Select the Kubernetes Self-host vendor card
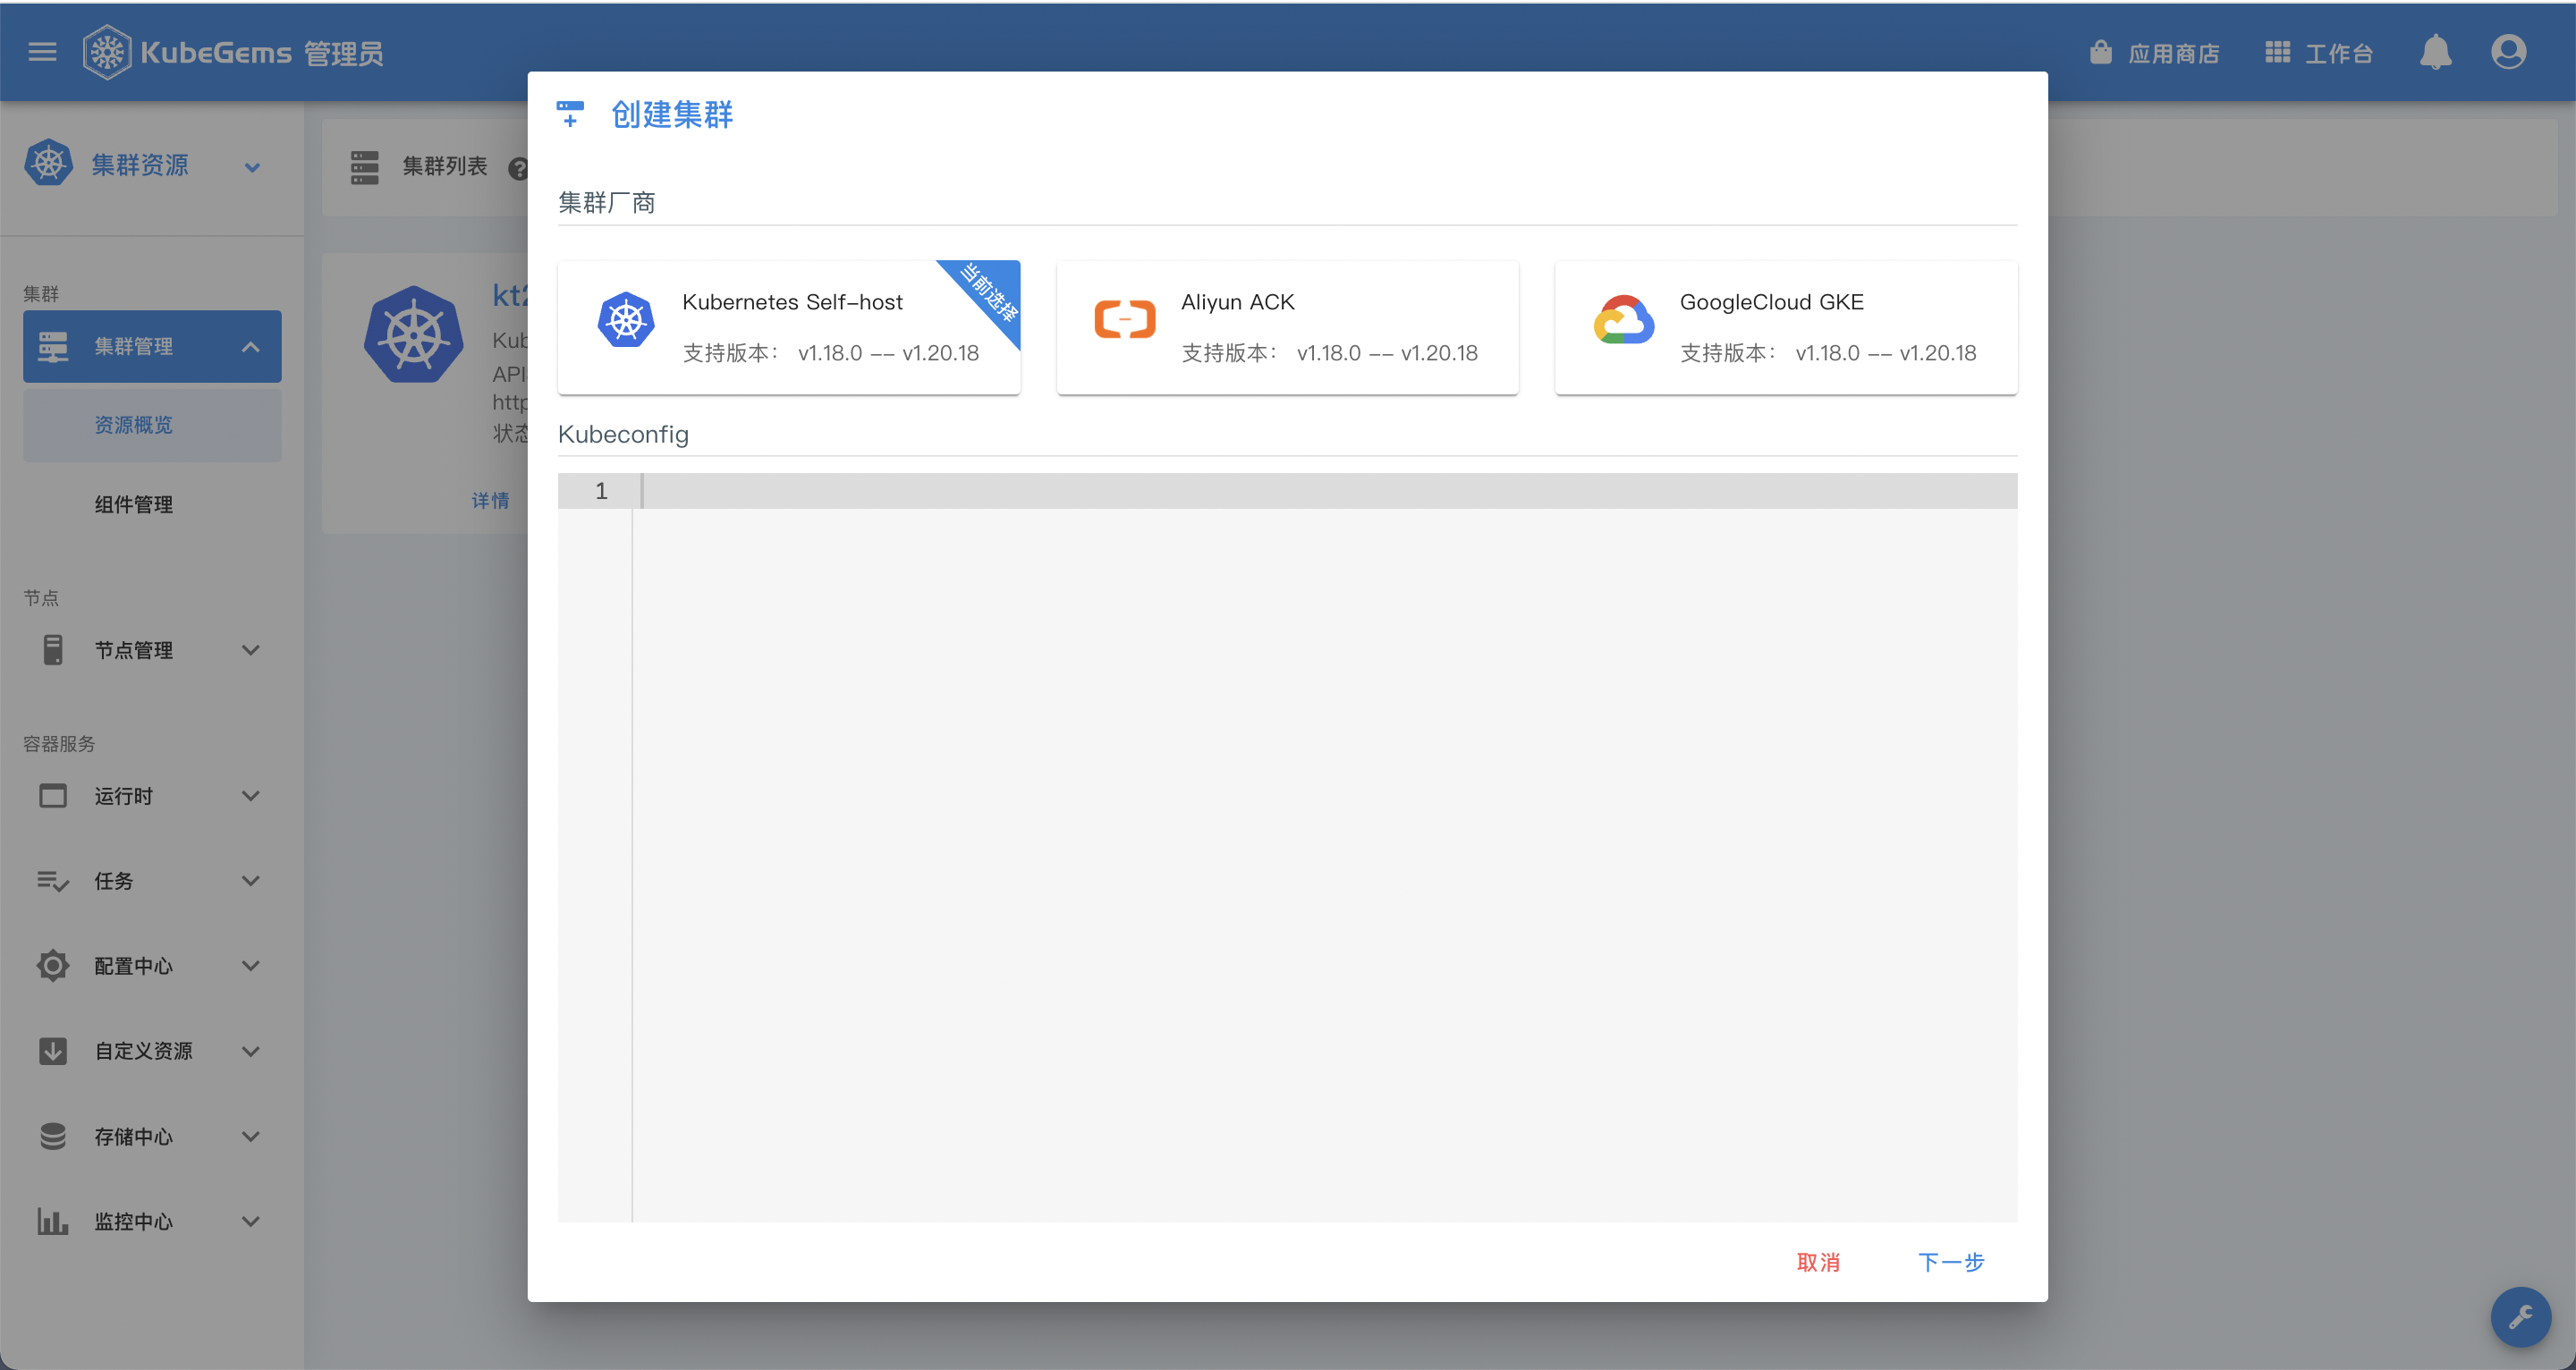 tap(789, 327)
